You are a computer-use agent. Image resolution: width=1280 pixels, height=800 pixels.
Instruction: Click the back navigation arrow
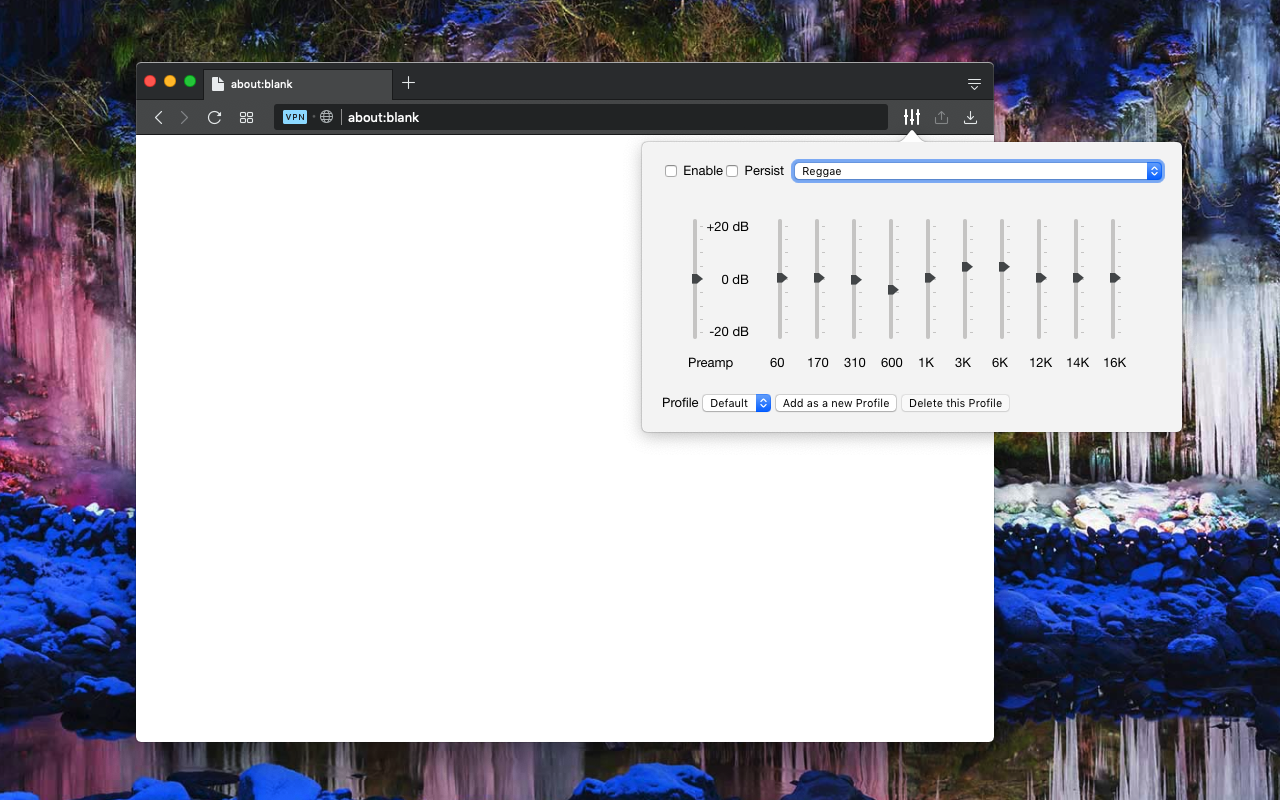click(158, 117)
